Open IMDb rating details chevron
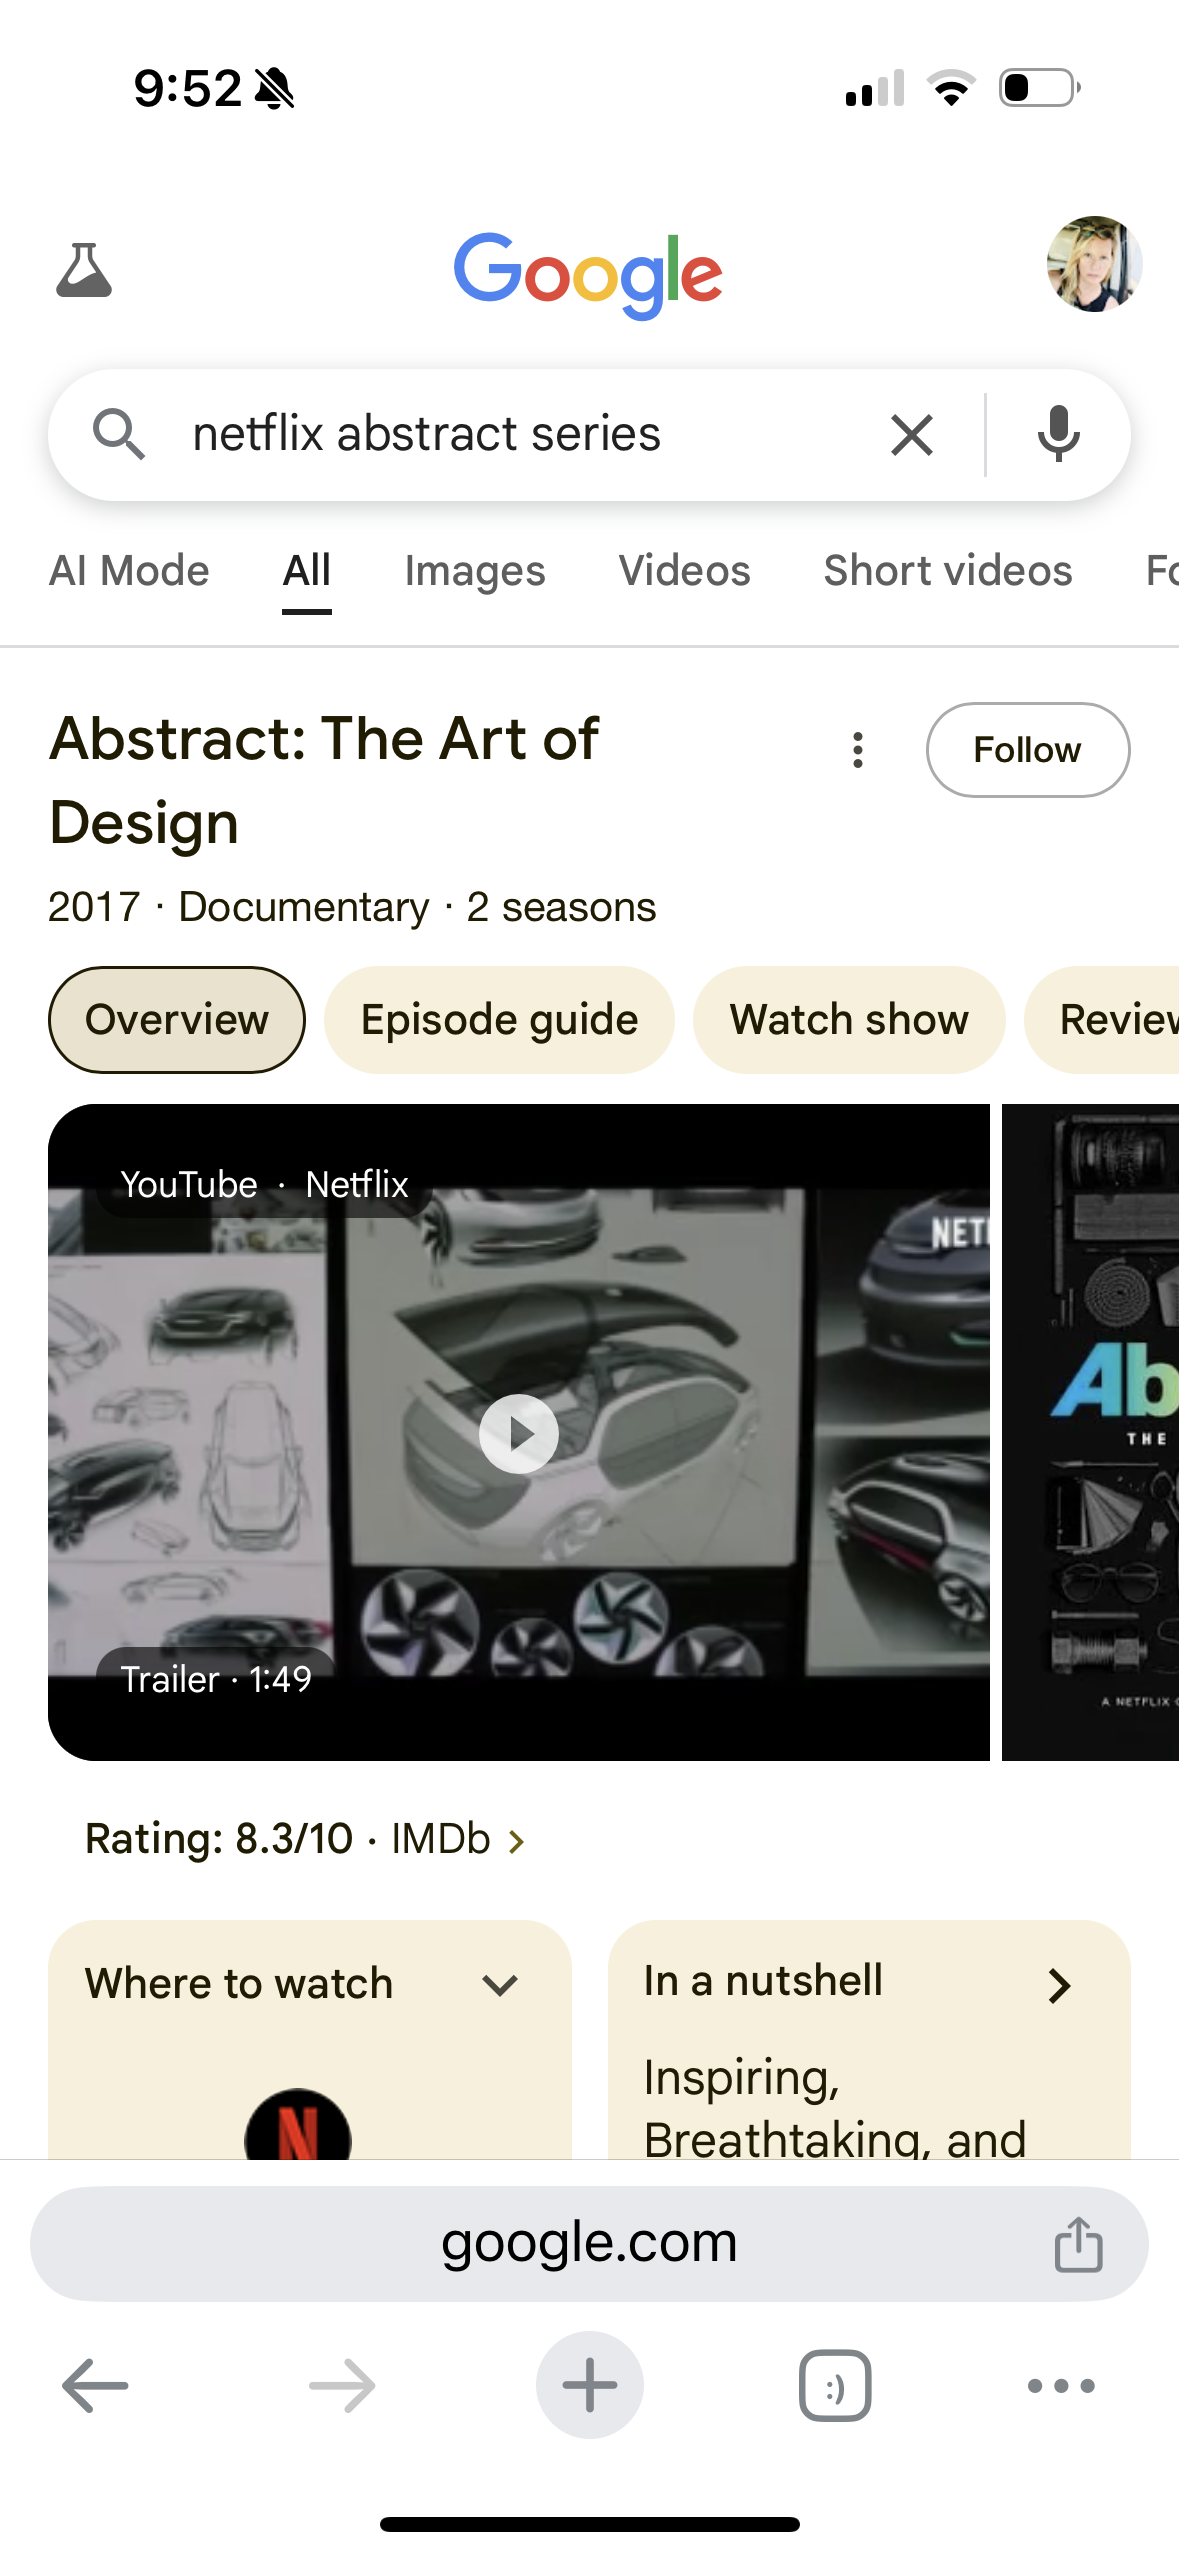1179x2556 pixels. pyautogui.click(x=516, y=1841)
